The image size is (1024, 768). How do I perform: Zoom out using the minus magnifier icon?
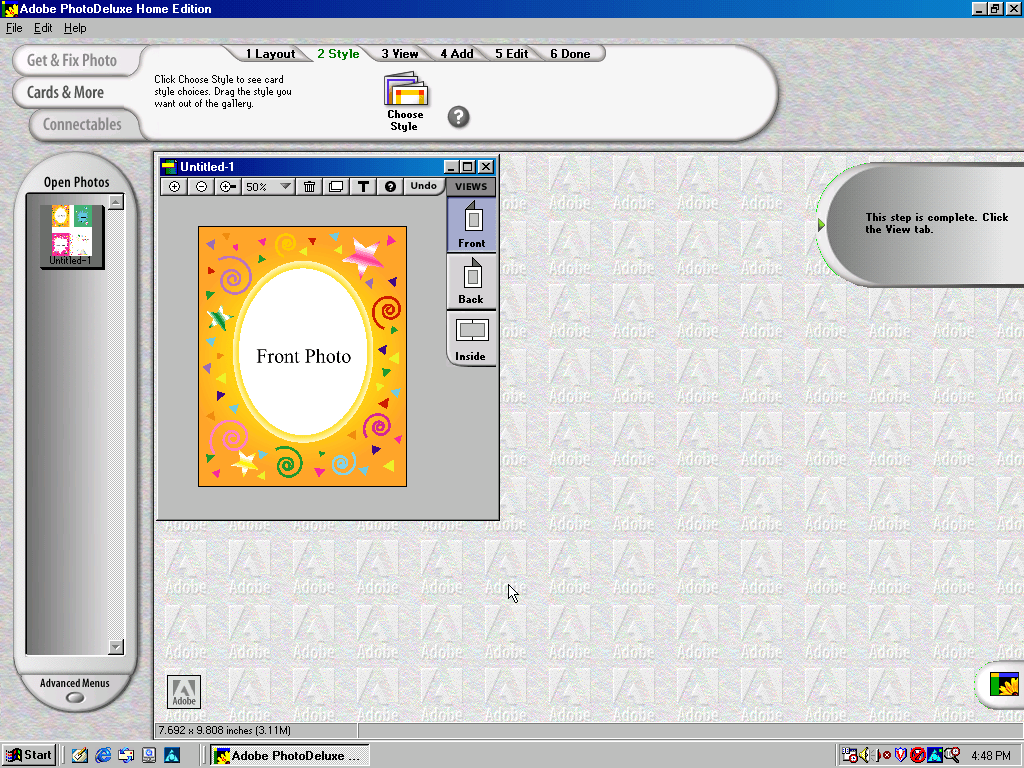tap(201, 187)
